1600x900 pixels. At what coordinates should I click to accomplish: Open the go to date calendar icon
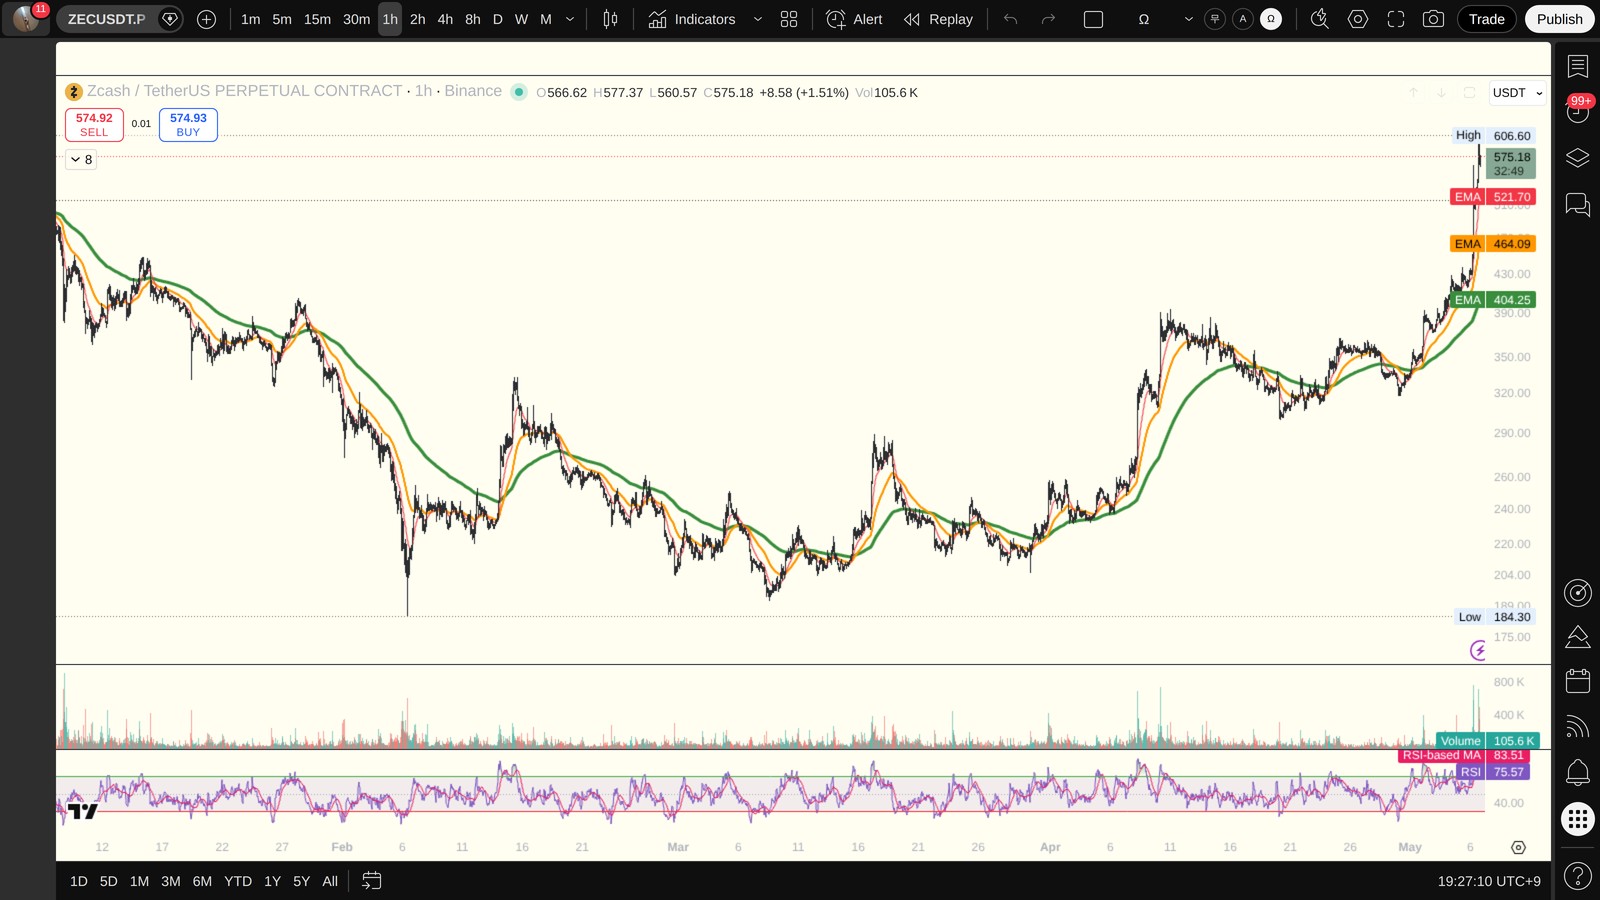click(x=371, y=881)
